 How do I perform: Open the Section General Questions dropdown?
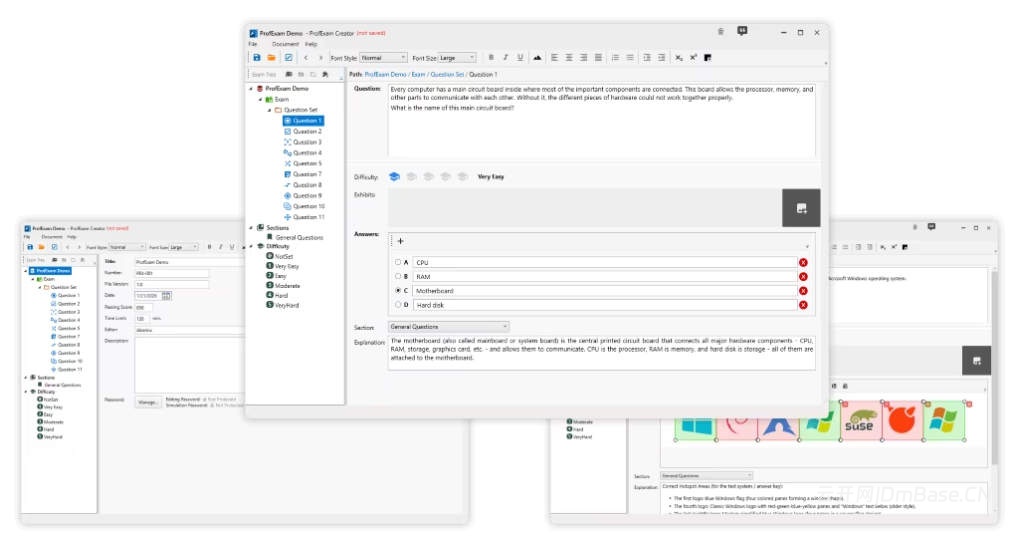tap(448, 327)
